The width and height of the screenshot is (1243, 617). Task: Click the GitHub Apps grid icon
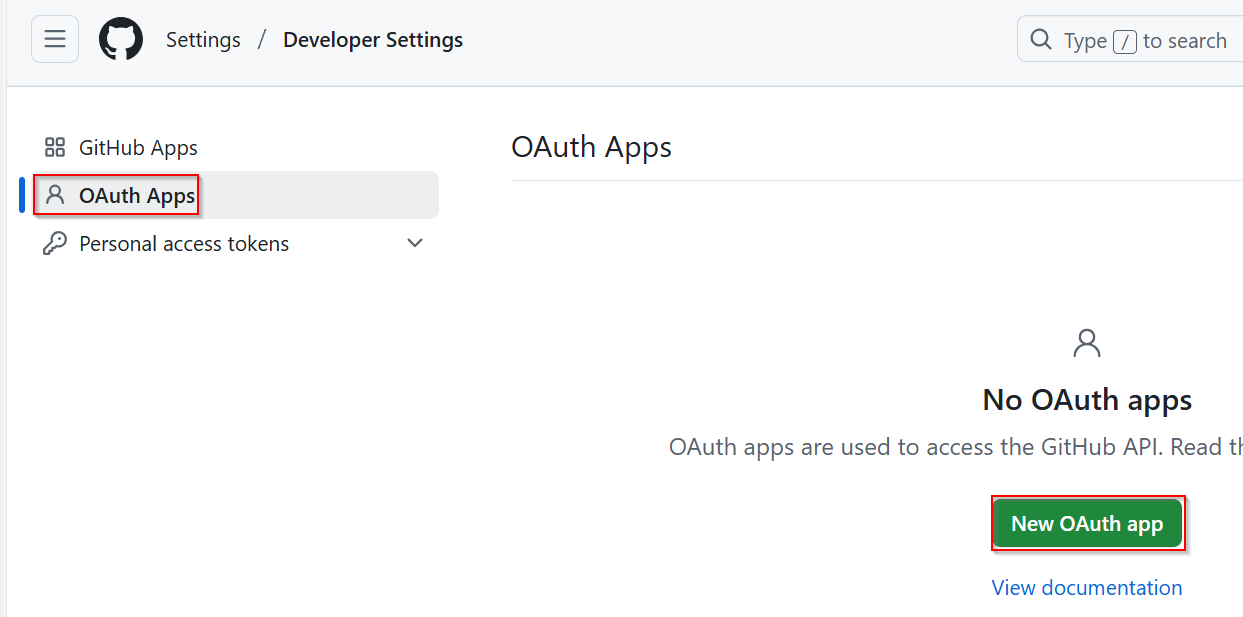click(x=55, y=146)
